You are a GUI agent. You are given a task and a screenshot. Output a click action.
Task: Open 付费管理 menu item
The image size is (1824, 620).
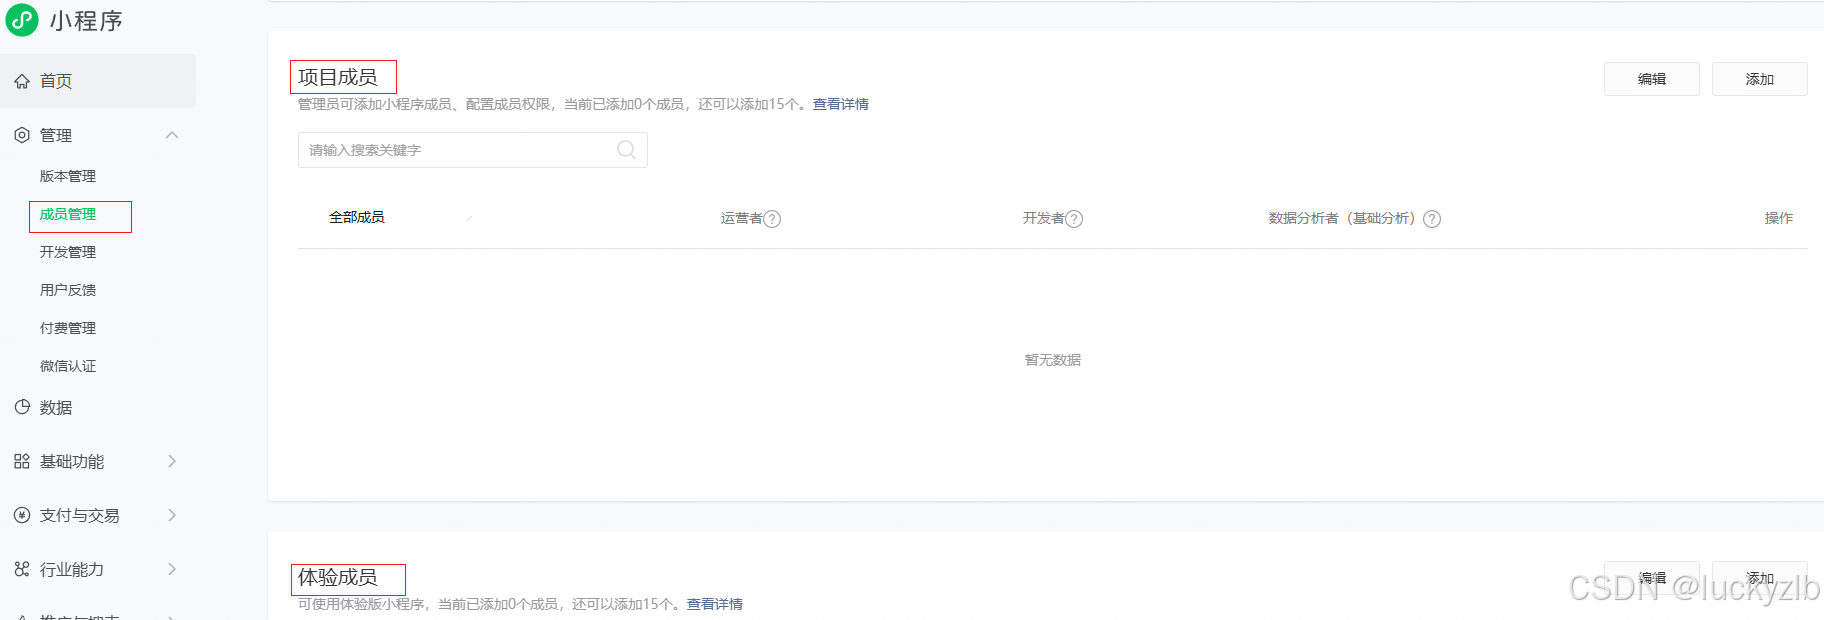(x=68, y=328)
